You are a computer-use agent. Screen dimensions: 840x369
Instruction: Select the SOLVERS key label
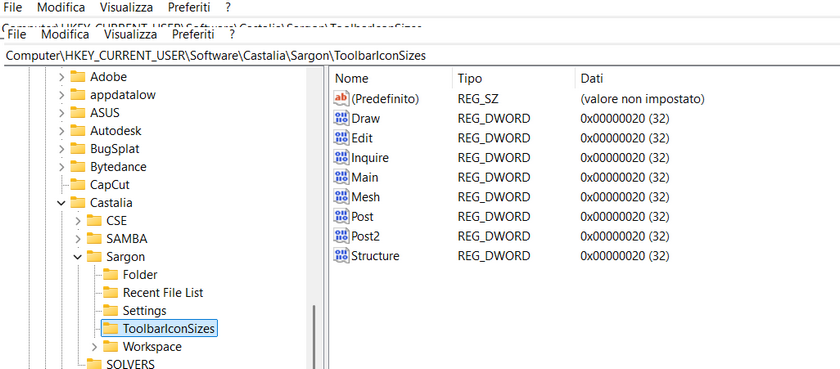[131, 364]
